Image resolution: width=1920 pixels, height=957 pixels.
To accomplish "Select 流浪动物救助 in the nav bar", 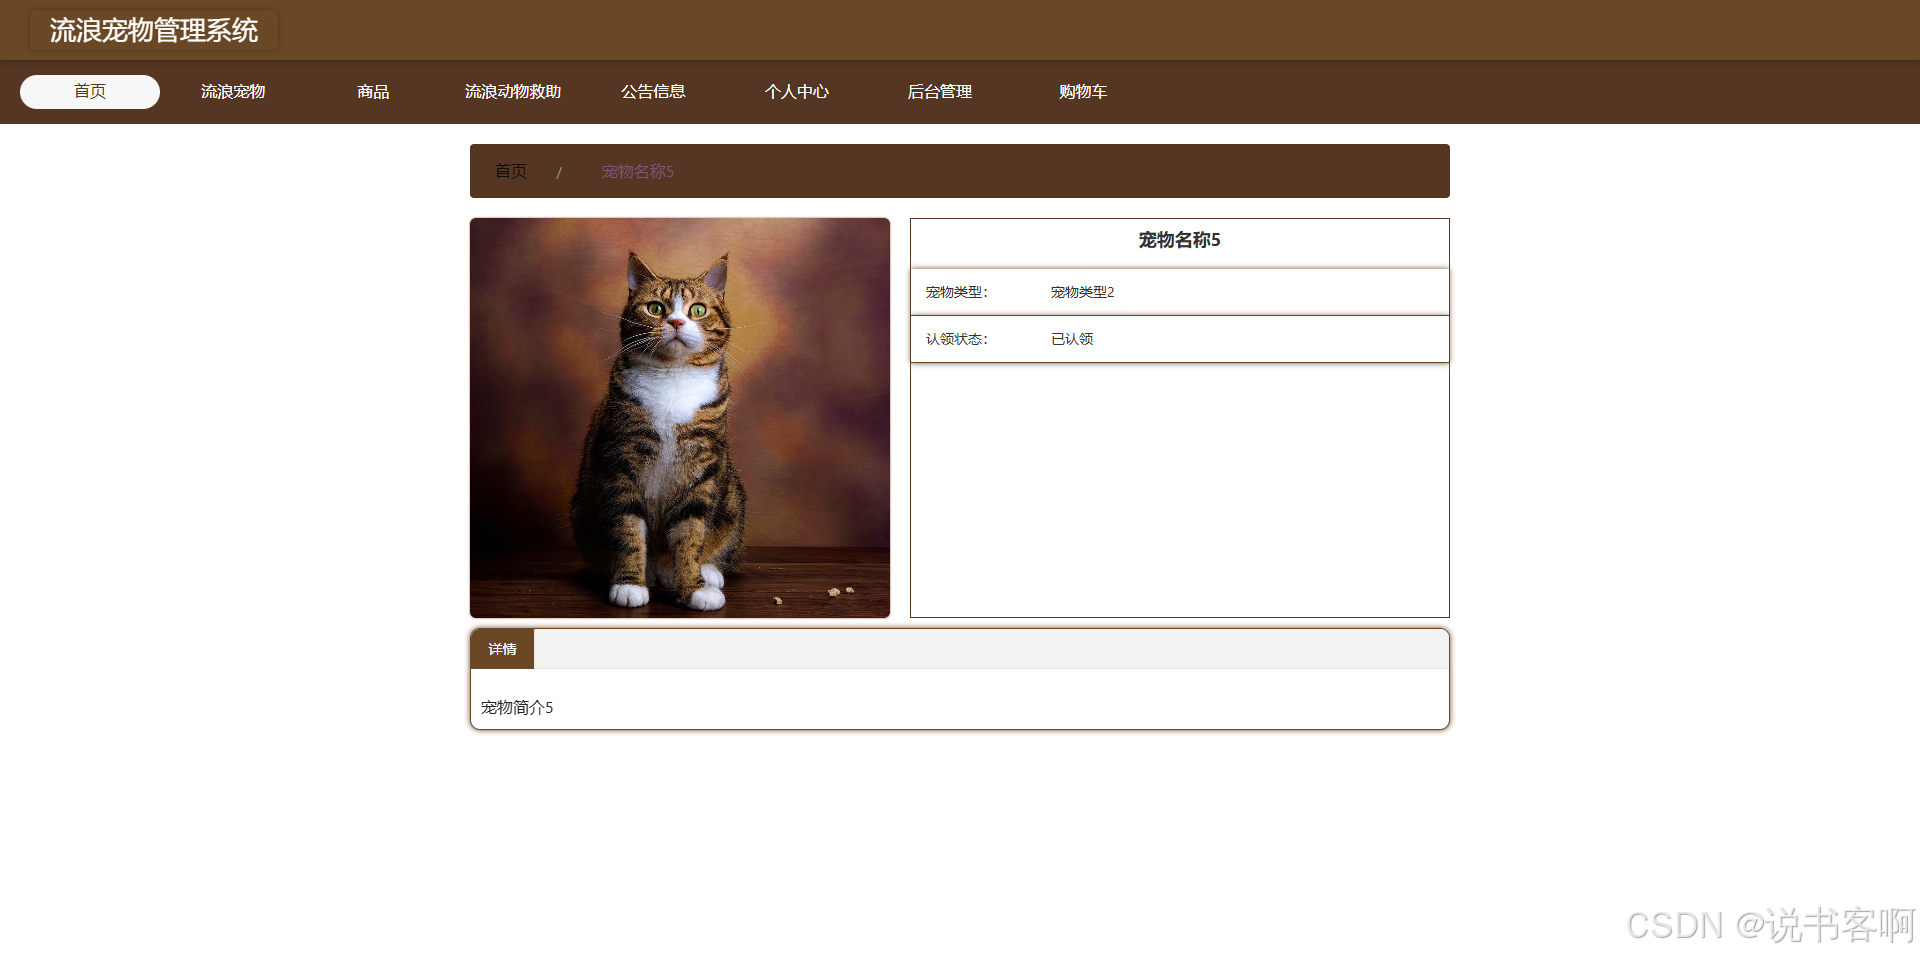I will click(x=513, y=92).
